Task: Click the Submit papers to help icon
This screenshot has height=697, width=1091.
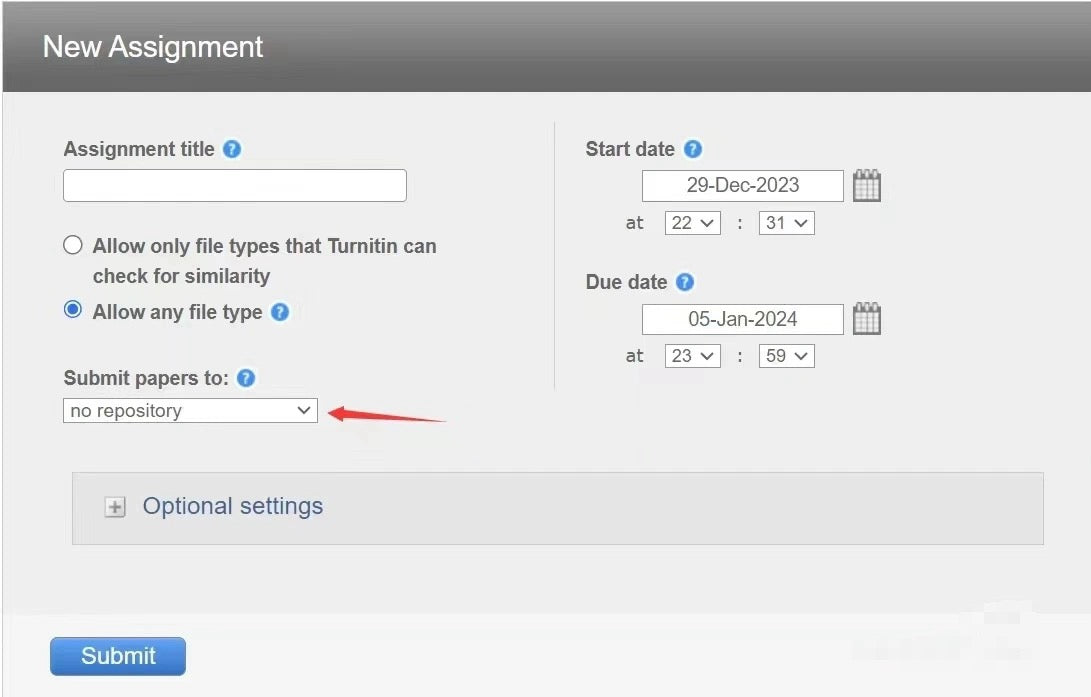Action: tap(246, 378)
